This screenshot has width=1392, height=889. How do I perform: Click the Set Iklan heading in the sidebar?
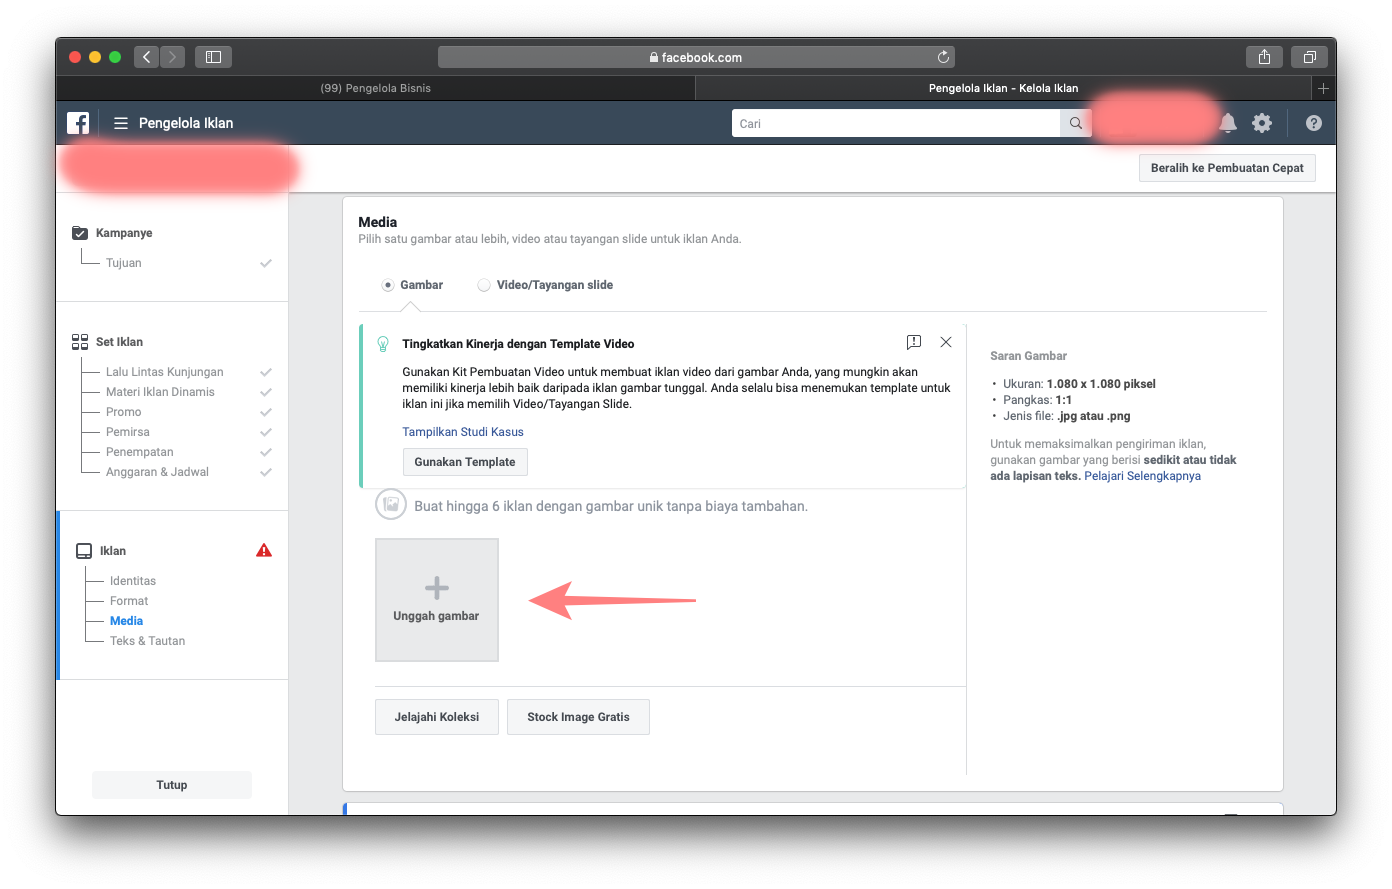(119, 342)
